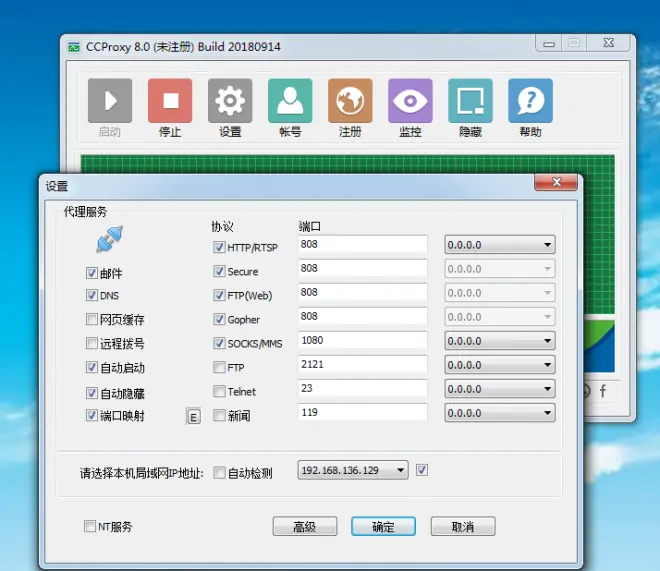
Task: Toggle the checkbox right of the IP dropdown
Action: (422, 470)
